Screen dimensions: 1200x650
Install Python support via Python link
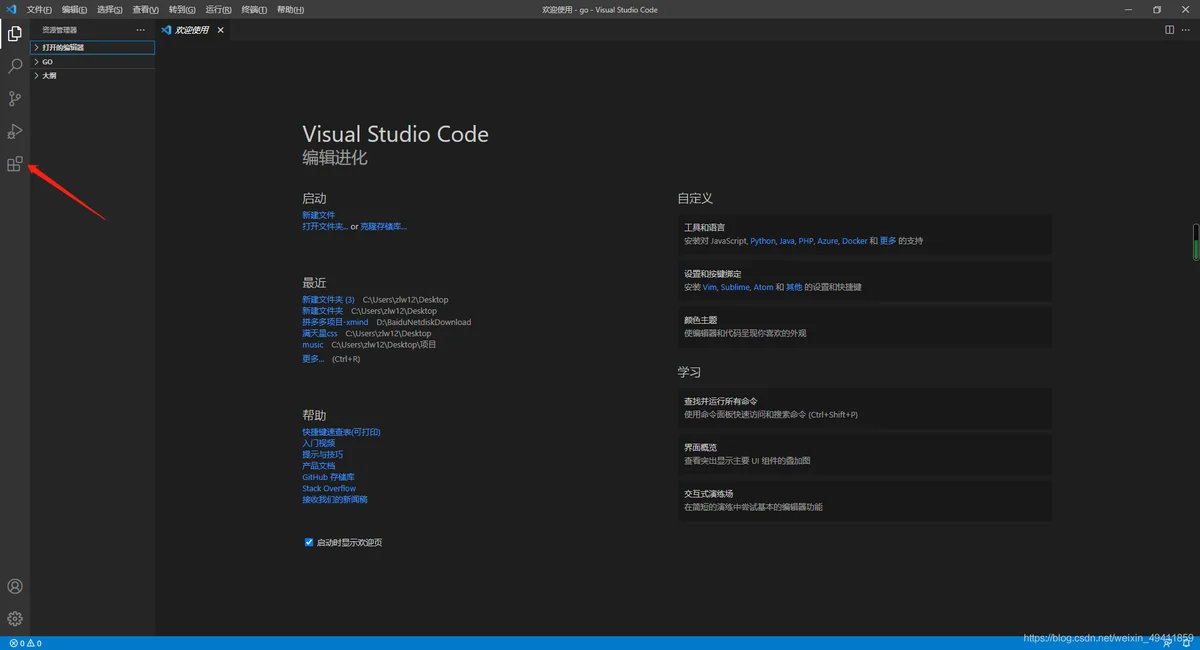[x=763, y=241]
